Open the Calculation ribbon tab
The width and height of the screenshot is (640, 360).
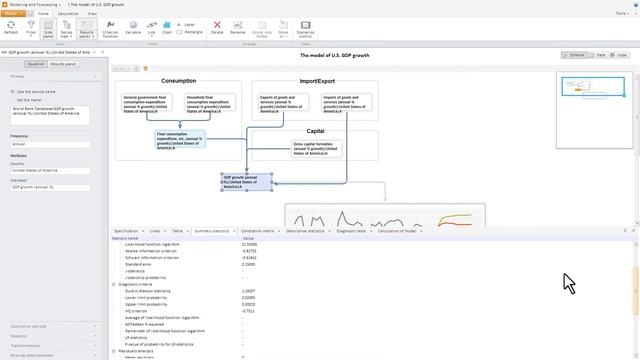pos(68,13)
